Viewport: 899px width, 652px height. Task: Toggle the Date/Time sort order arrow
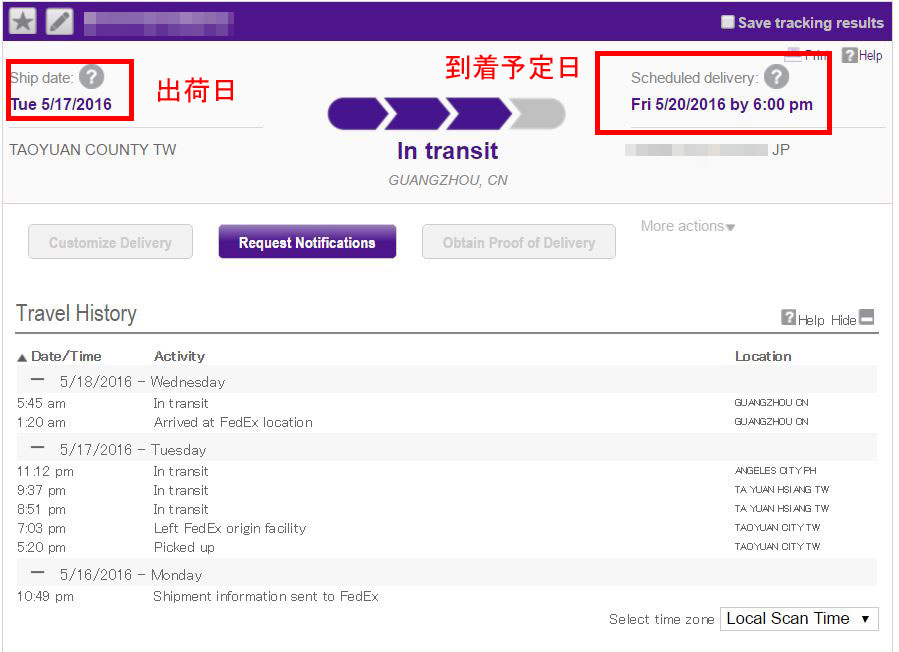(x=22, y=356)
